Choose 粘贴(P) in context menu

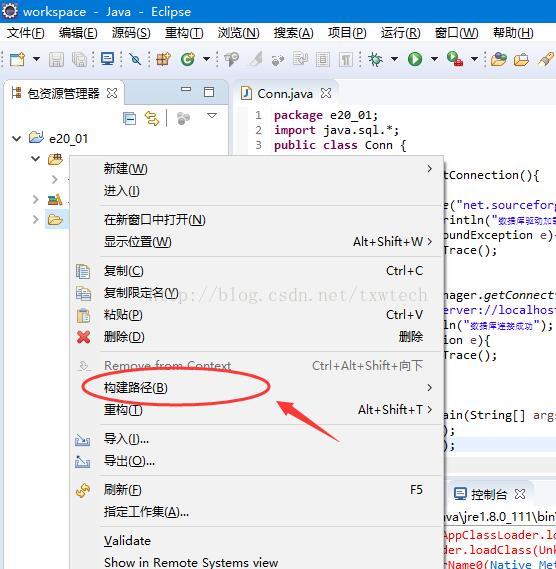(x=257, y=315)
